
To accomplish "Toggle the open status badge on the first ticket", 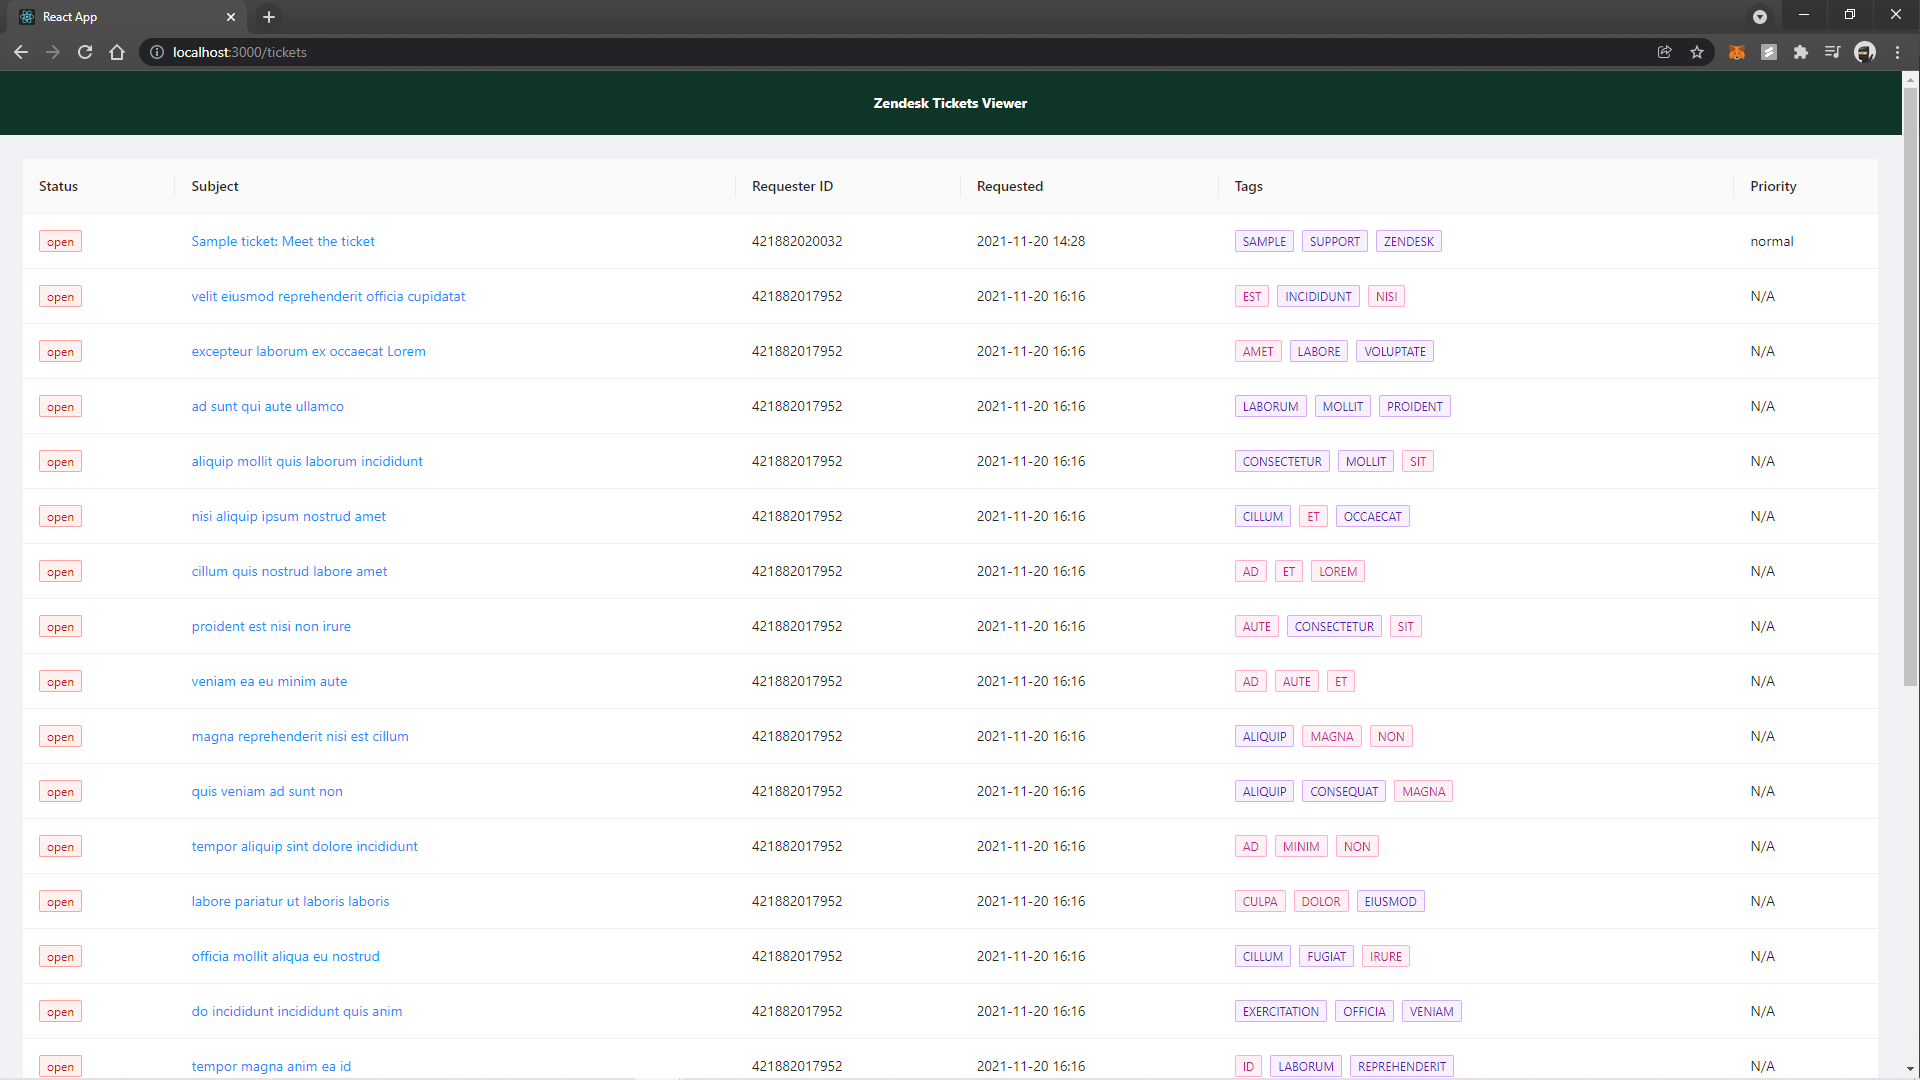I will coord(60,241).
